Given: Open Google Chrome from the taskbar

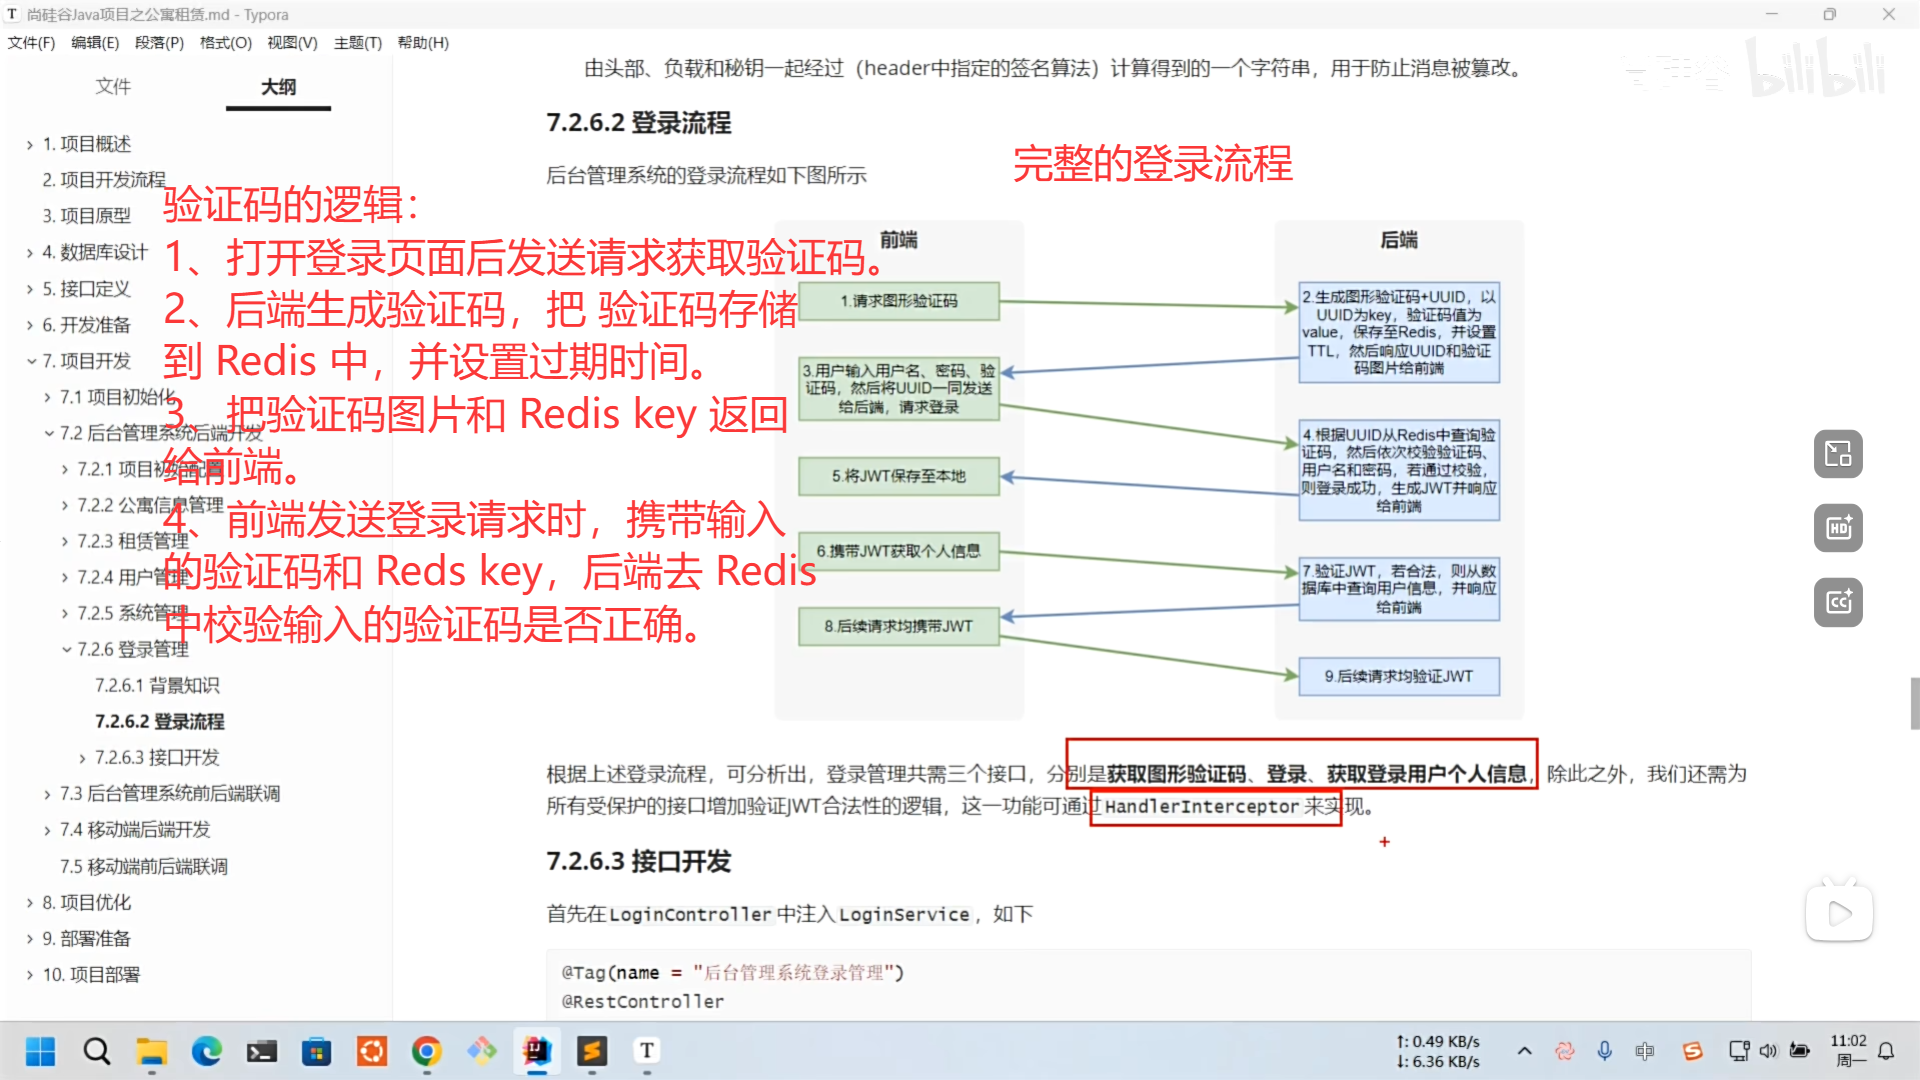Looking at the screenshot, I should point(427,1051).
